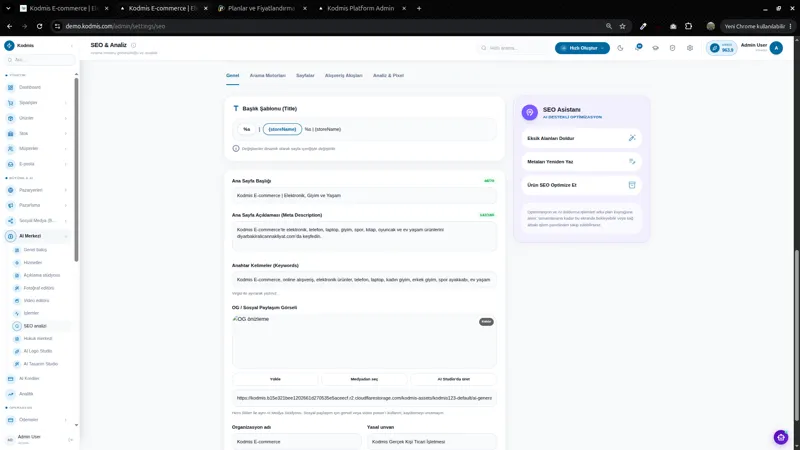
Task: Focus the Ana Sayfa Başlığı input
Action: pyautogui.click(x=364, y=195)
